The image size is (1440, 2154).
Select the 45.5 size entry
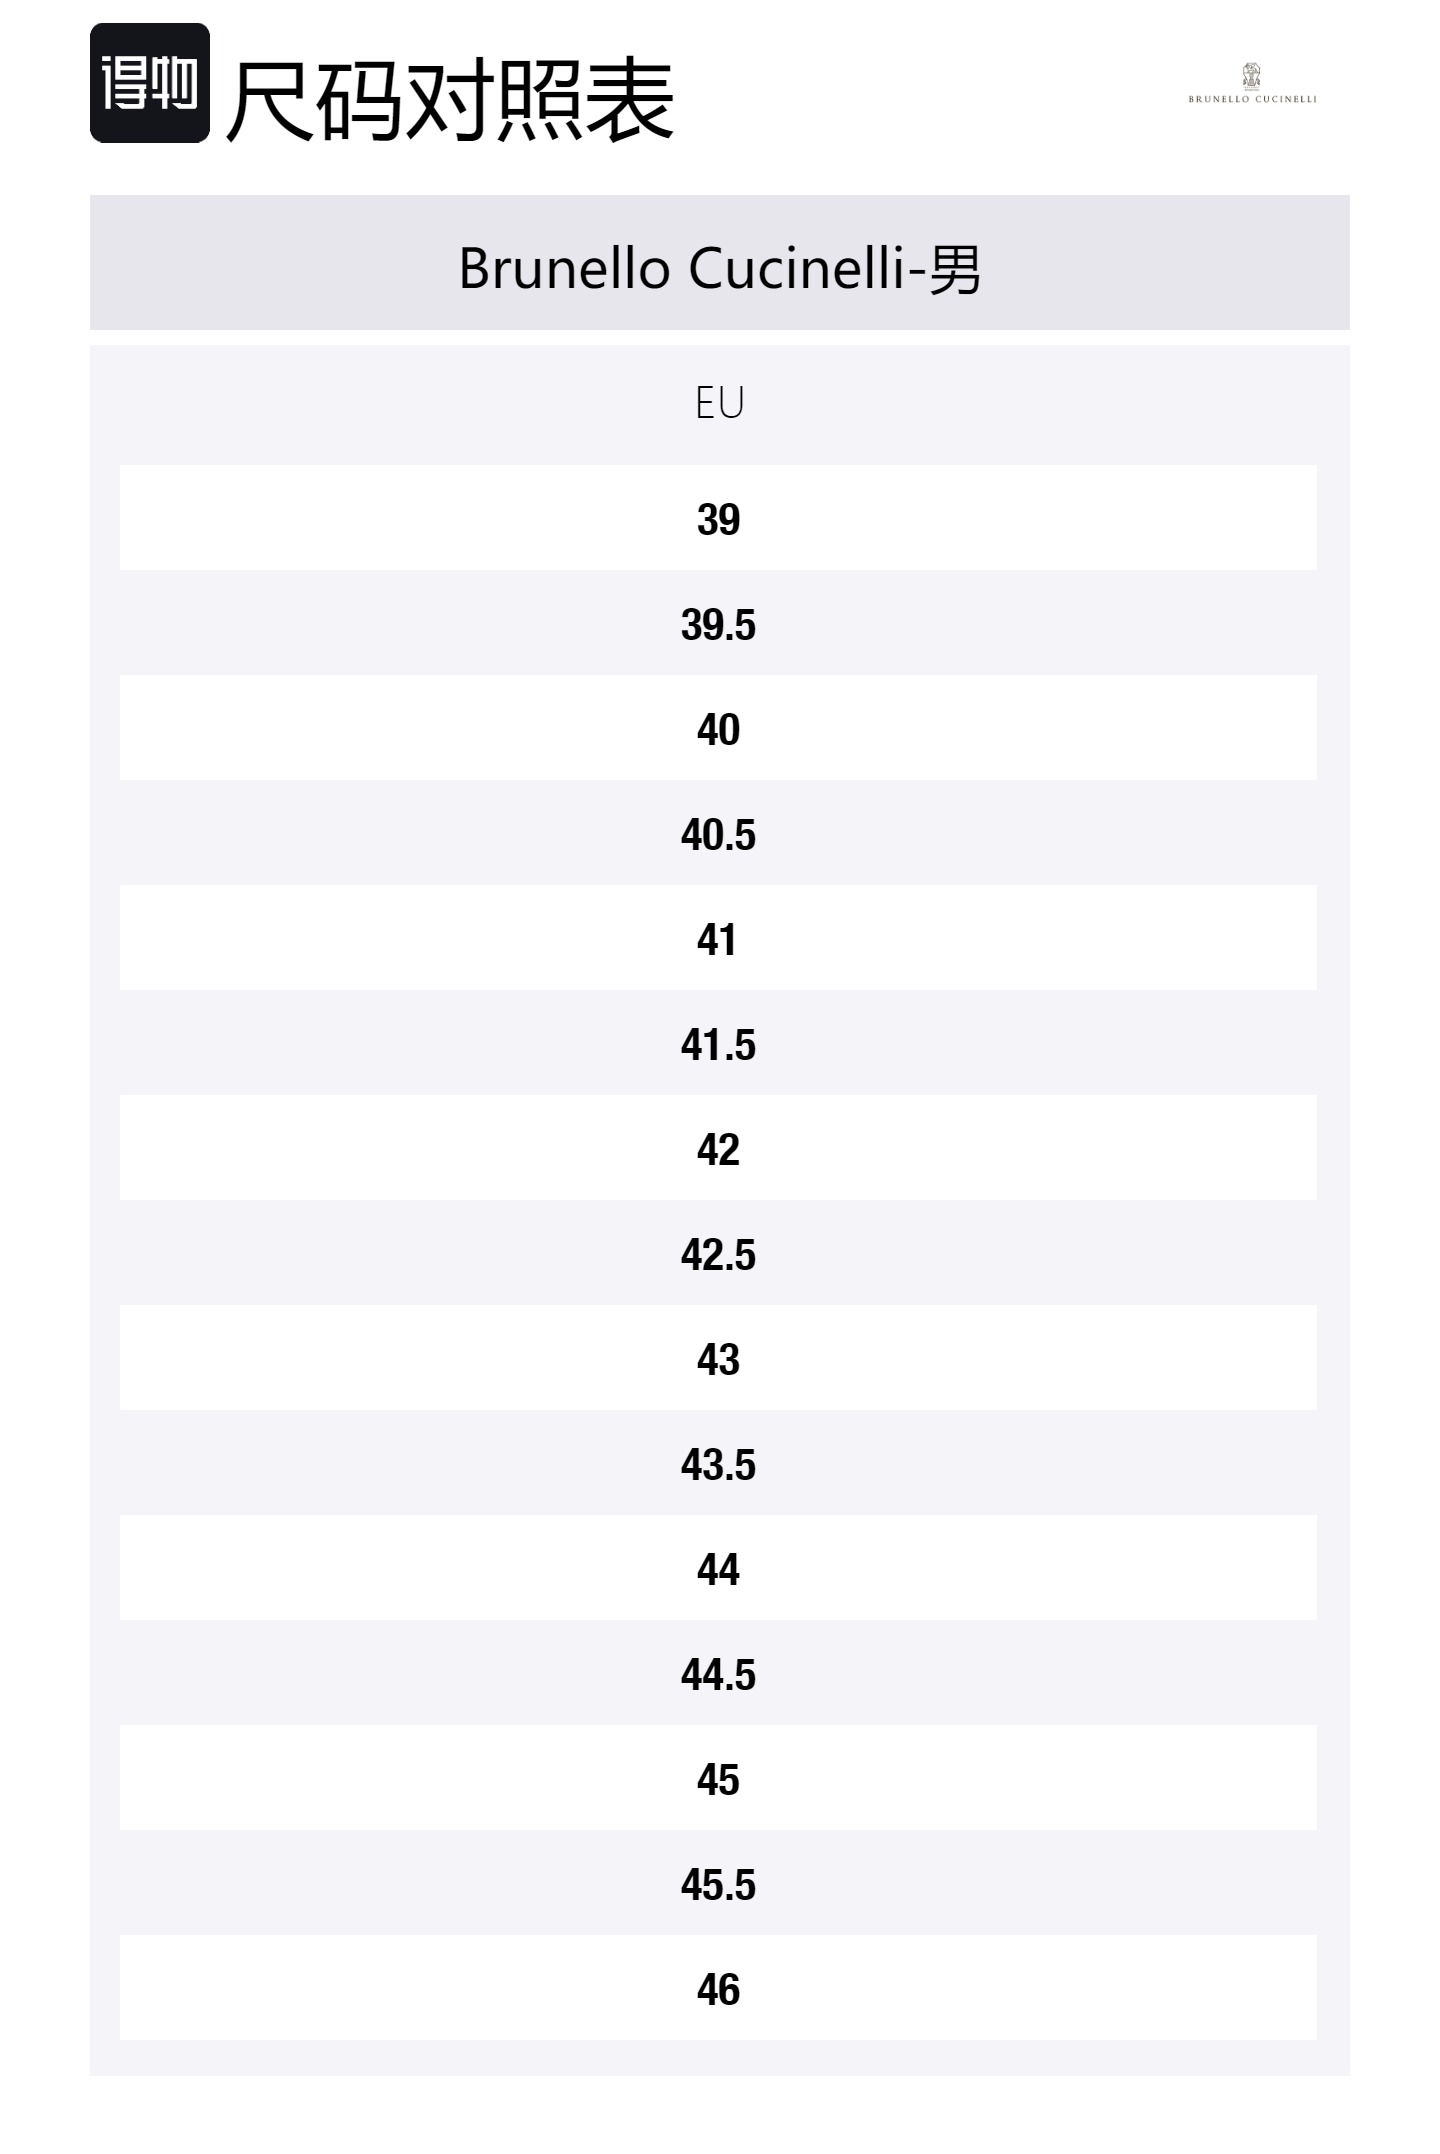(718, 1885)
